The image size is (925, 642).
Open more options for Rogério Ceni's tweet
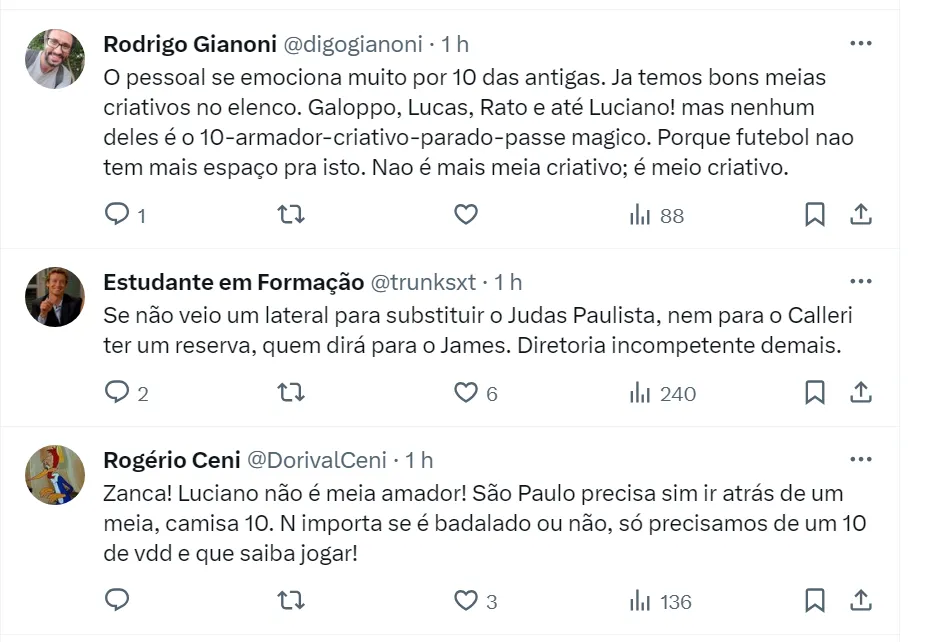860,460
